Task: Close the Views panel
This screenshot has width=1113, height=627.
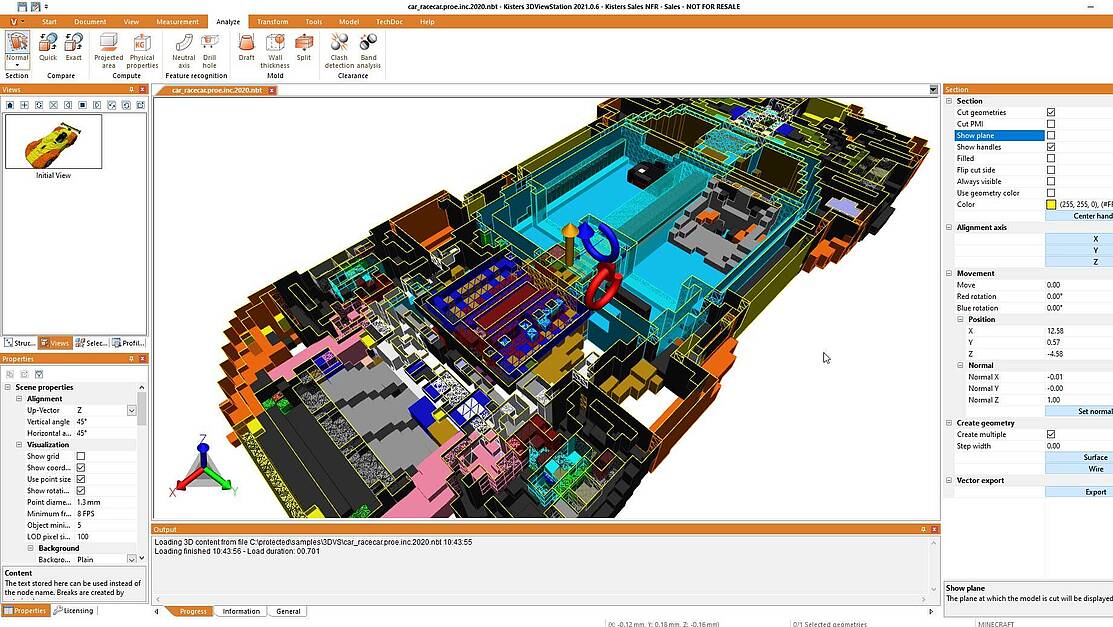Action: point(142,89)
